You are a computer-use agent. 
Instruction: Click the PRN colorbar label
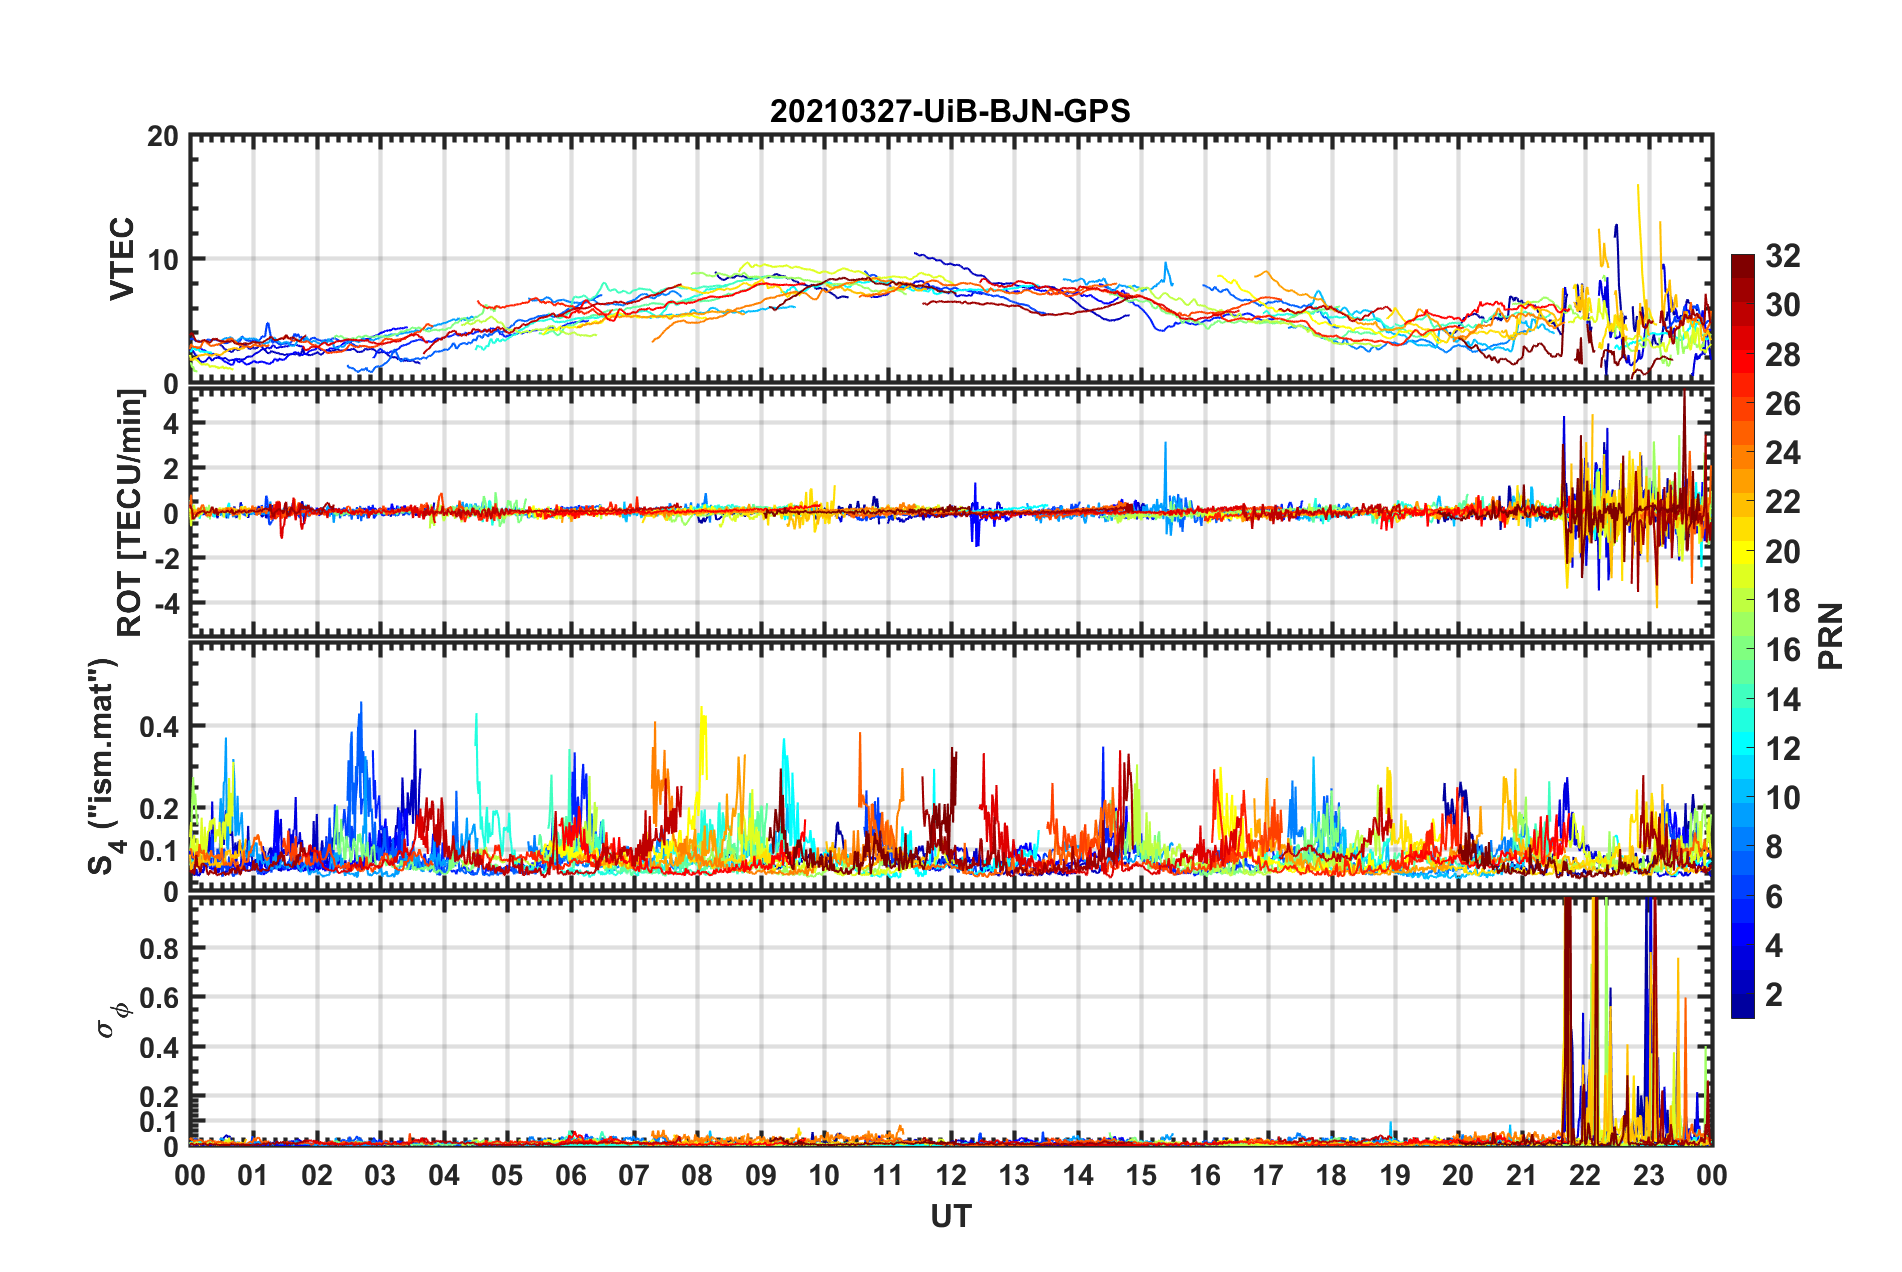click(x=1831, y=636)
